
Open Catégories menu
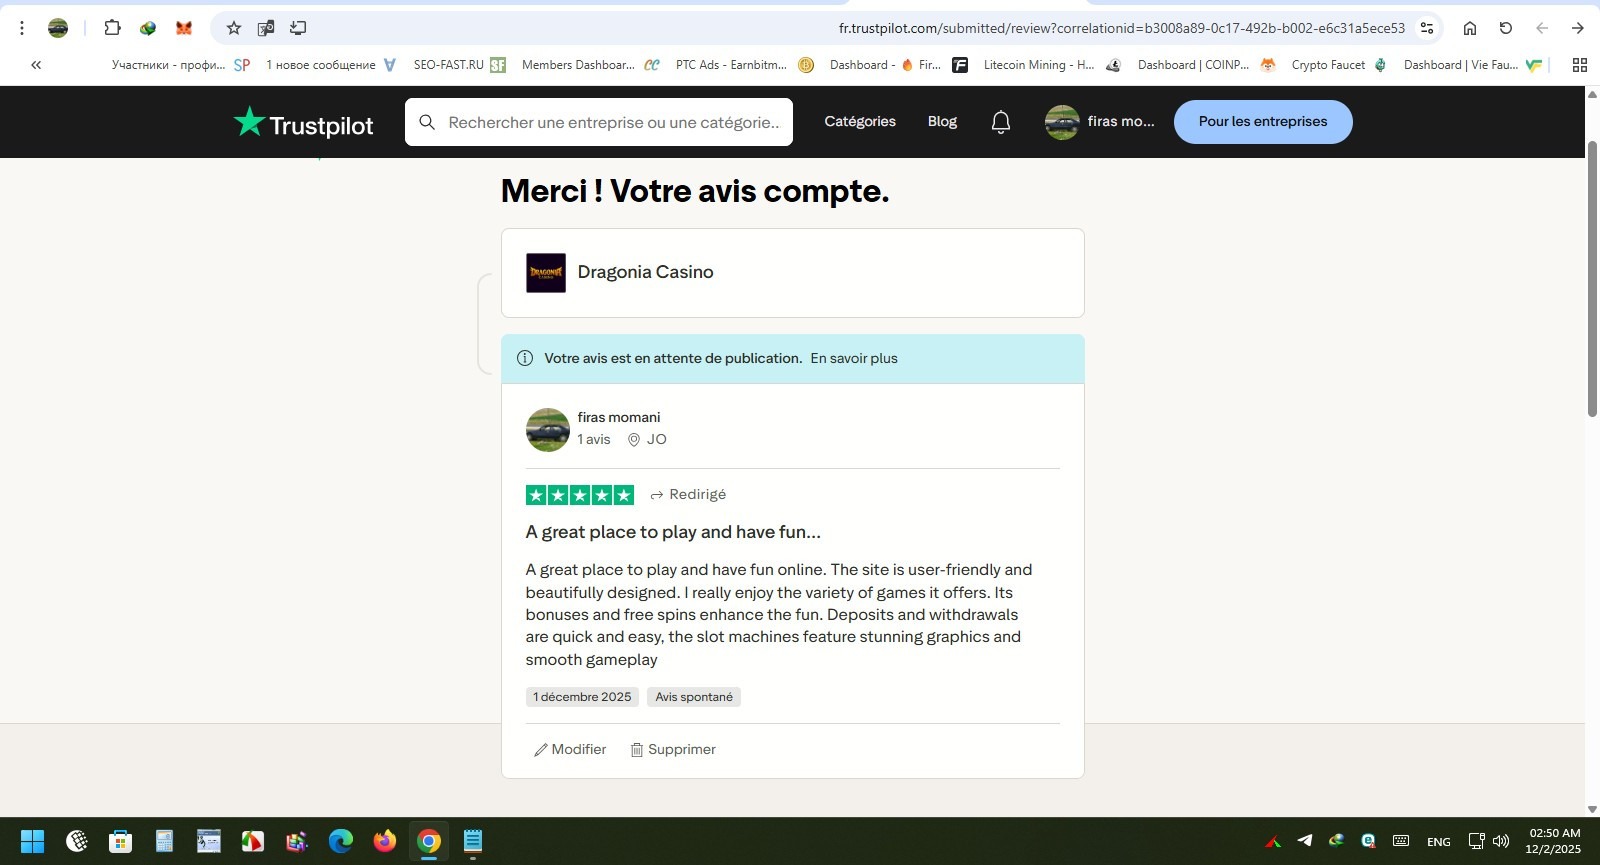tap(860, 122)
